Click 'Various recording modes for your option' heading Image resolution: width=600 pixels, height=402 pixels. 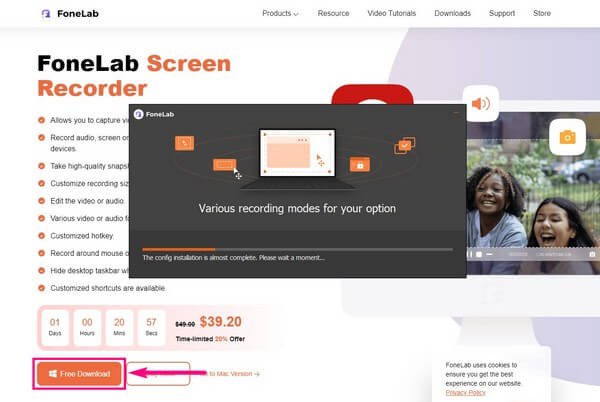point(297,208)
